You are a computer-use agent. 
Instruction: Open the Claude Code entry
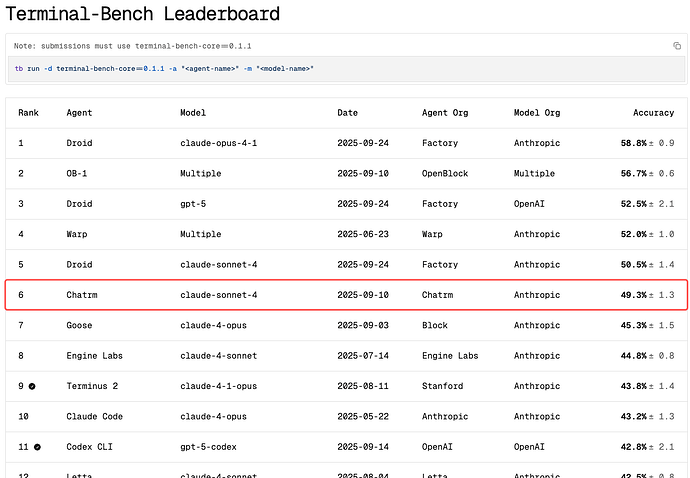point(96,417)
